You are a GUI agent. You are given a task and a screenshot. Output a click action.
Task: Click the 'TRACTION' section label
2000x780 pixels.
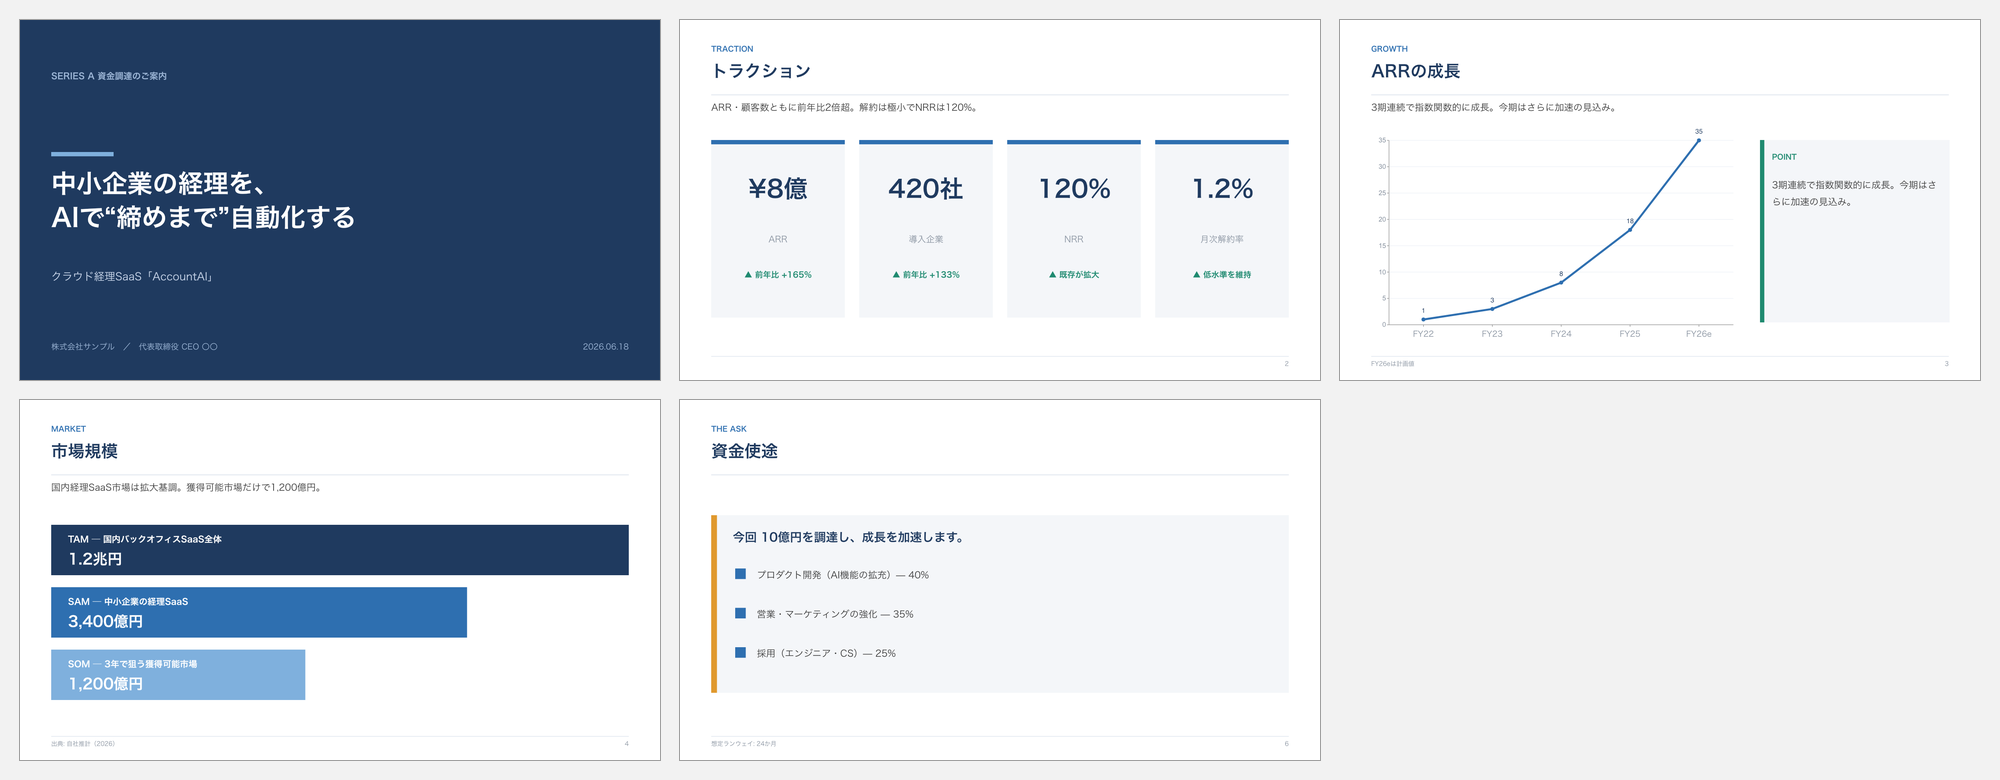[x=732, y=49]
